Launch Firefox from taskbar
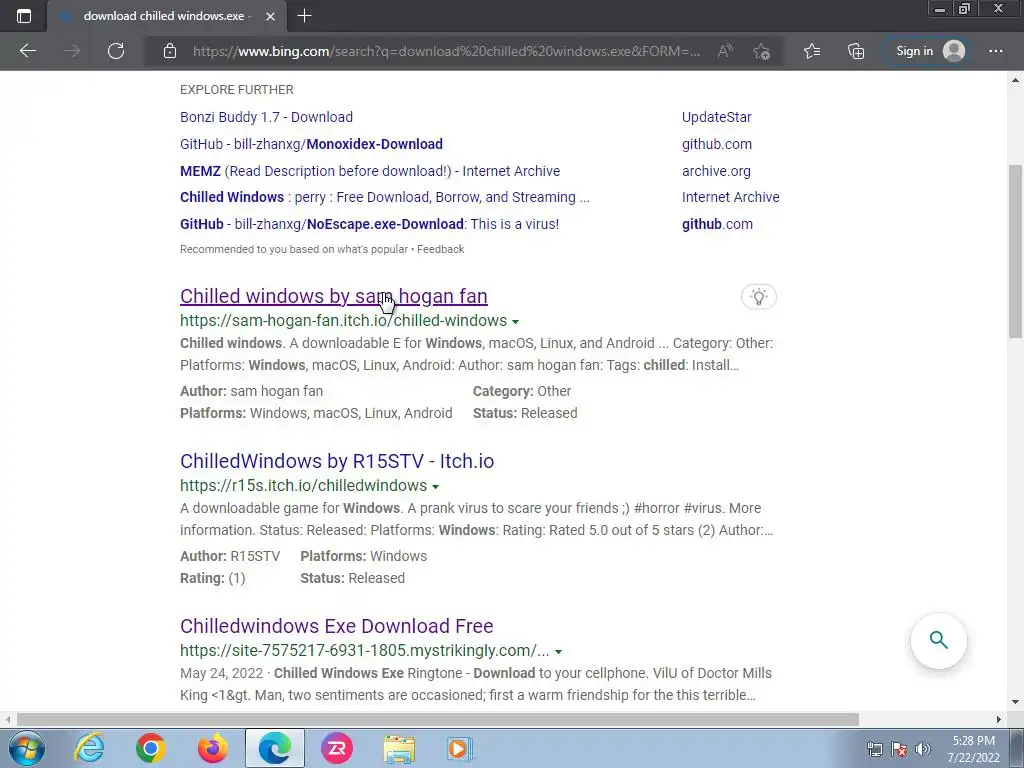Viewport: 1024px width, 768px height. pyautogui.click(x=213, y=748)
